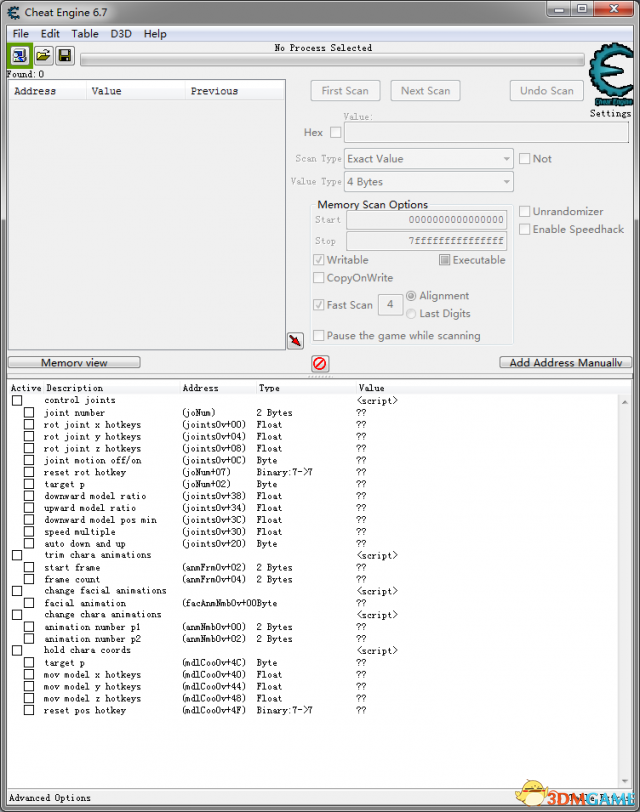This screenshot has width=640, height=812.
Task: Open Settings via the Cheat Engine logo
Action: point(609,78)
